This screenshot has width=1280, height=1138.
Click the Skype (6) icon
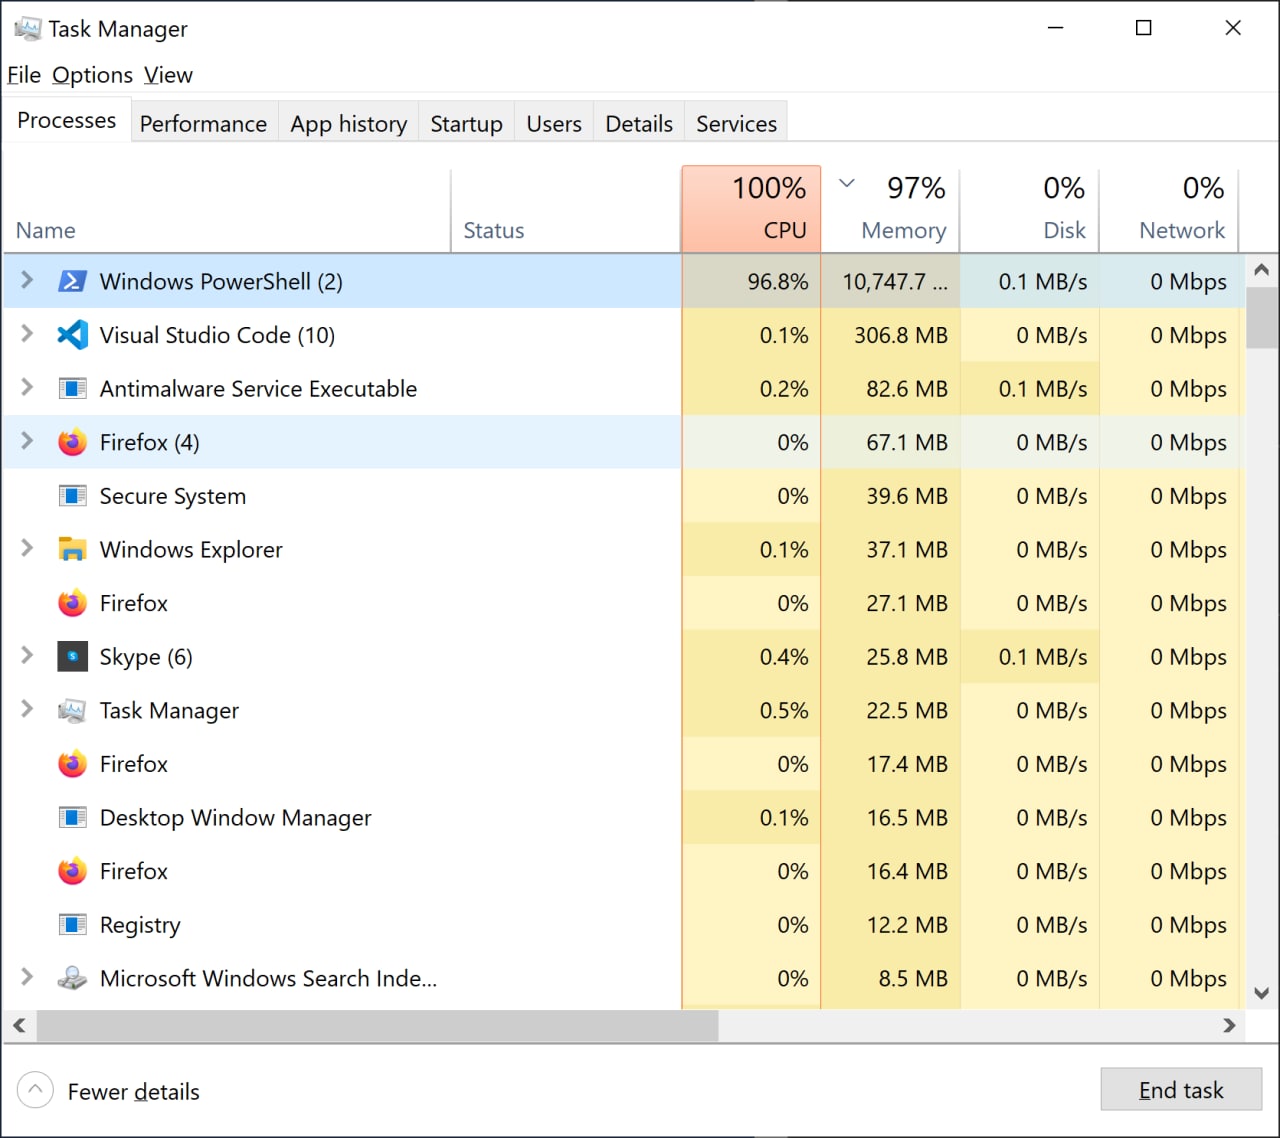pos(72,657)
